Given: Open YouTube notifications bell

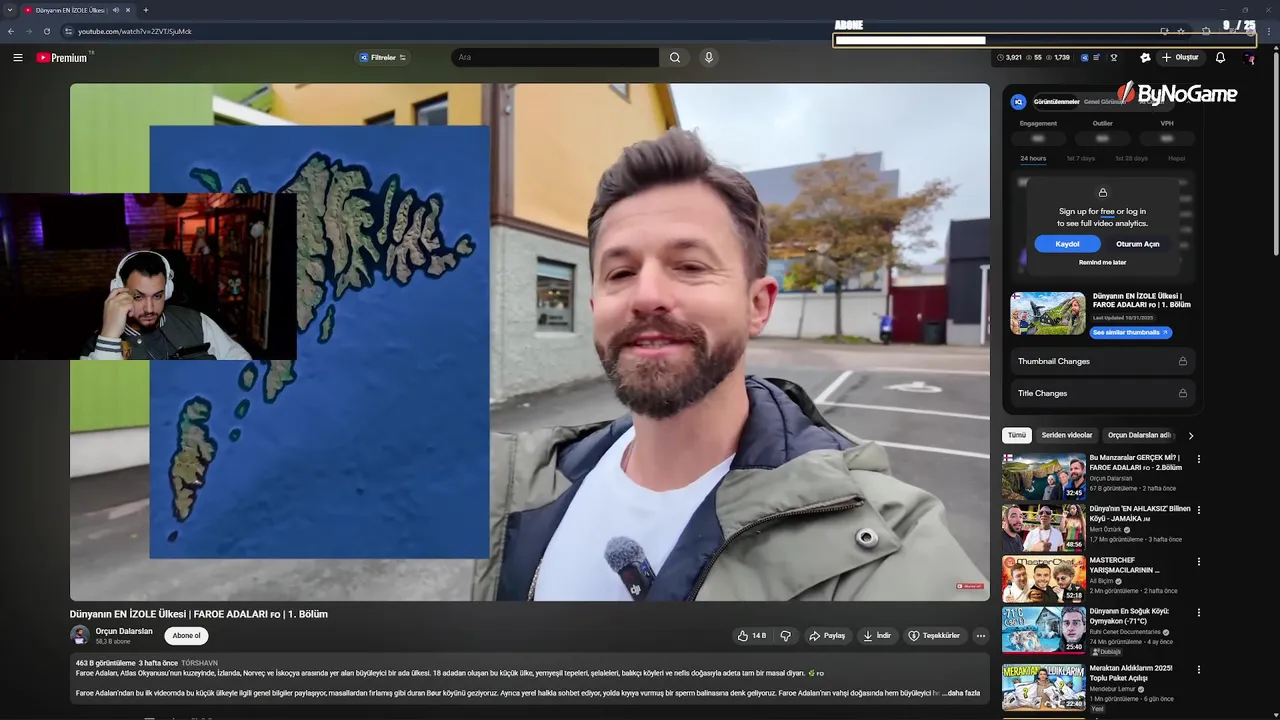Looking at the screenshot, I should tap(1220, 57).
